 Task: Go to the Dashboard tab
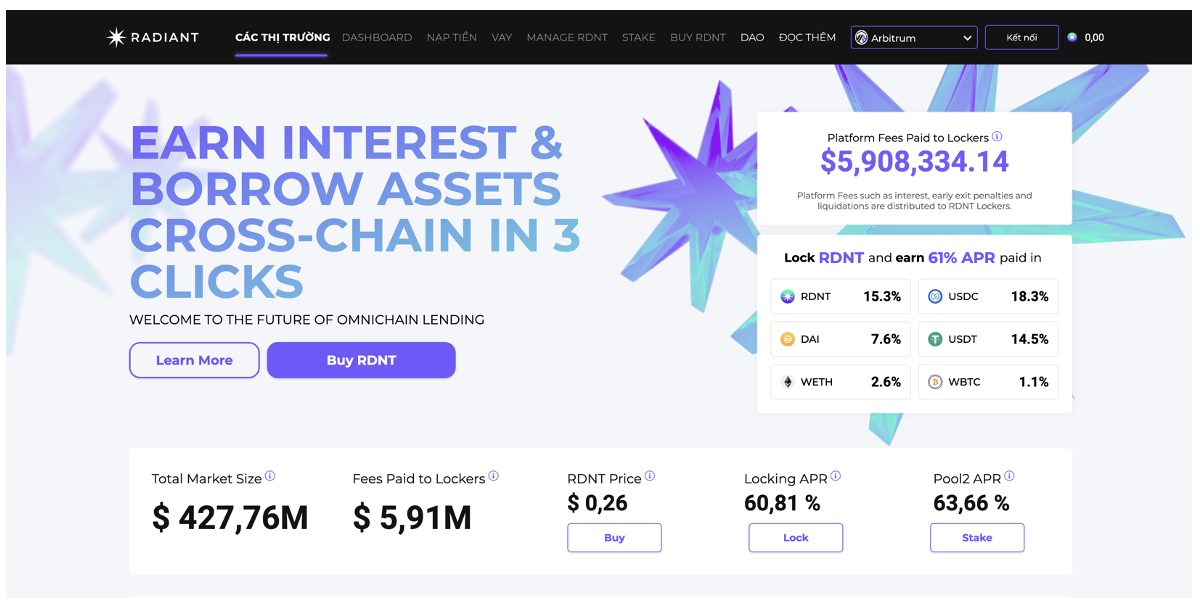tap(377, 38)
